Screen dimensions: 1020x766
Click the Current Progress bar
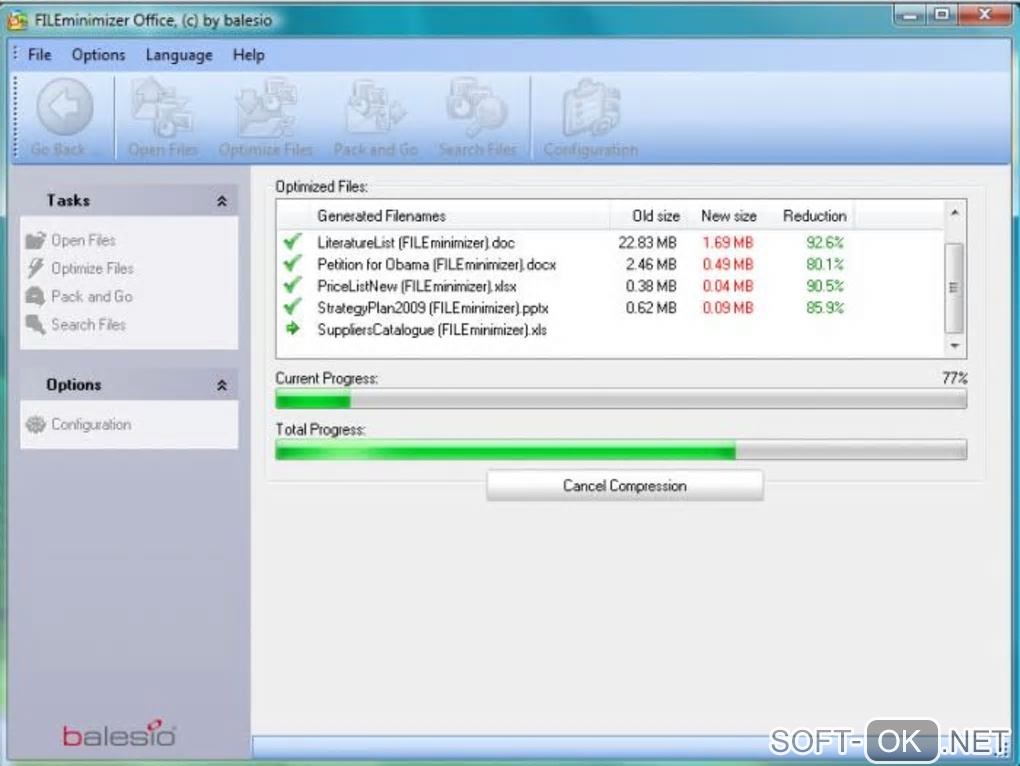[621, 399]
